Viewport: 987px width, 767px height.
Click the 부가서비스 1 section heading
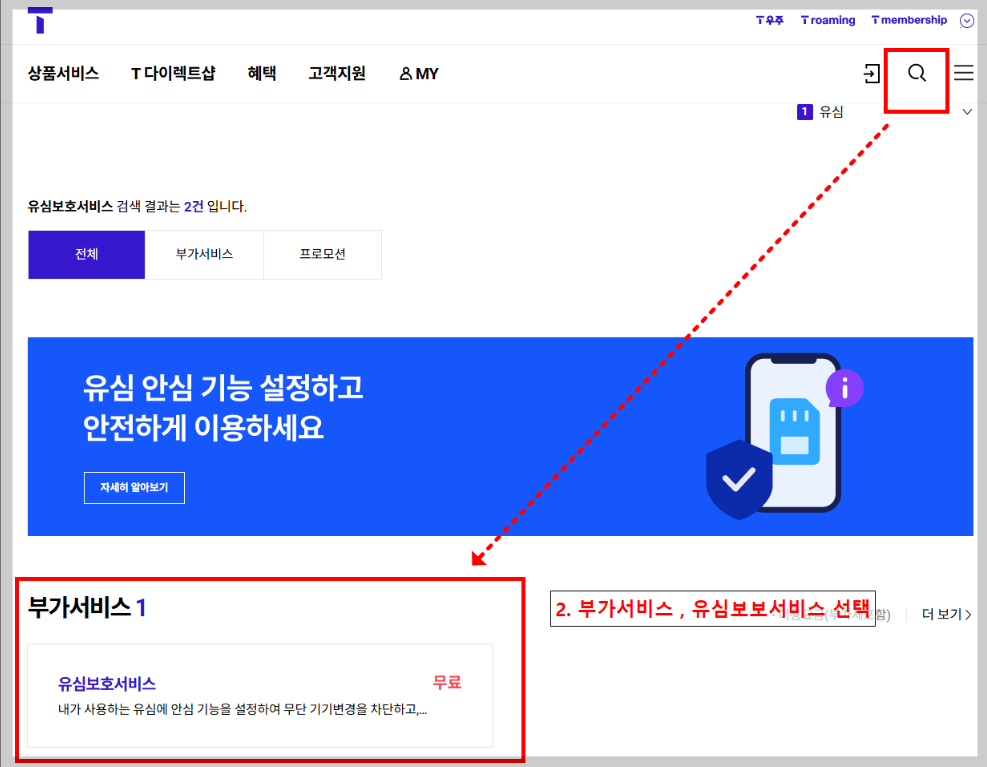tap(87, 607)
